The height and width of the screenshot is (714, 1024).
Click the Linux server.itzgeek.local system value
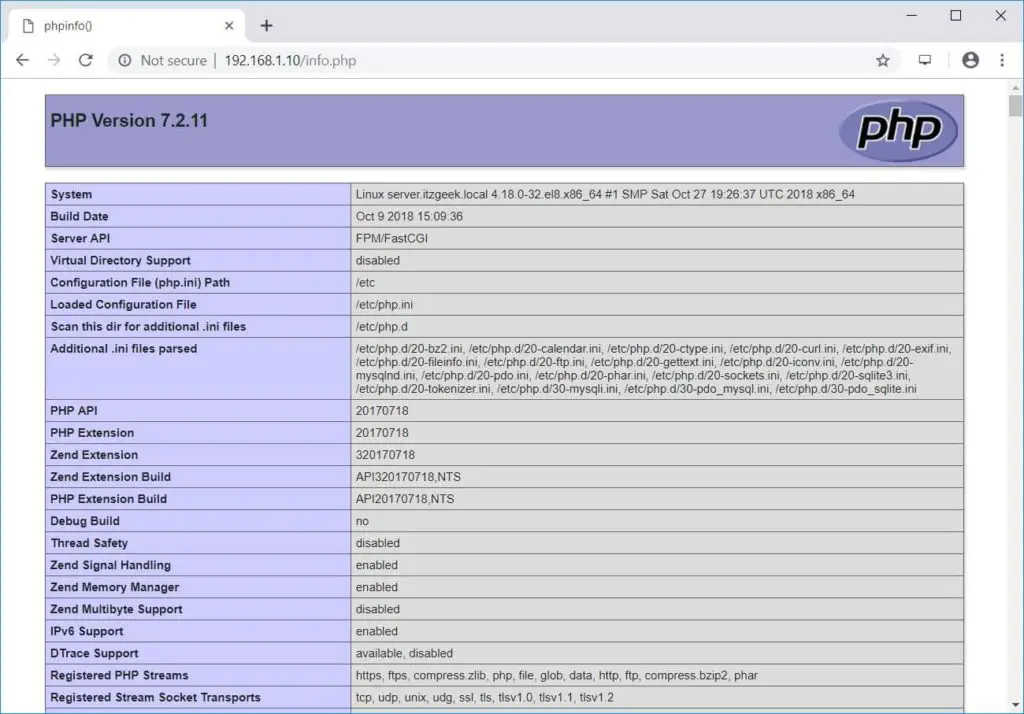tap(605, 194)
